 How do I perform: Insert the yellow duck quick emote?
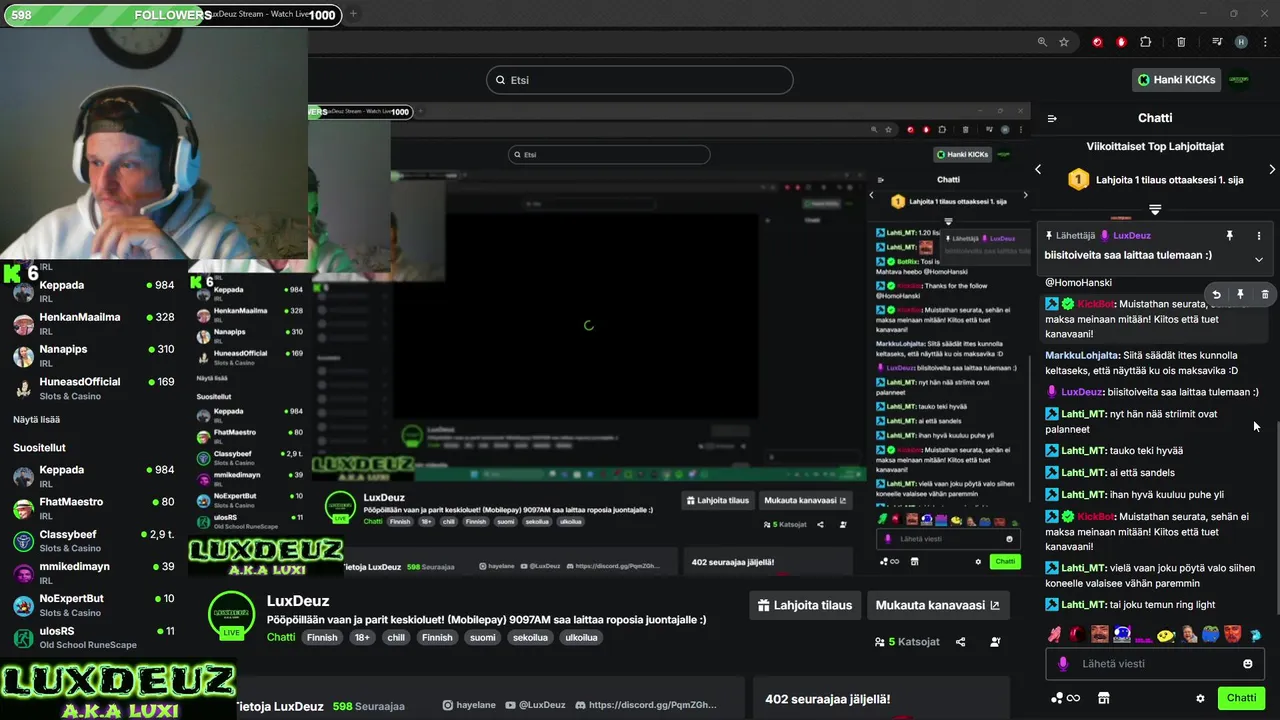click(1166, 634)
